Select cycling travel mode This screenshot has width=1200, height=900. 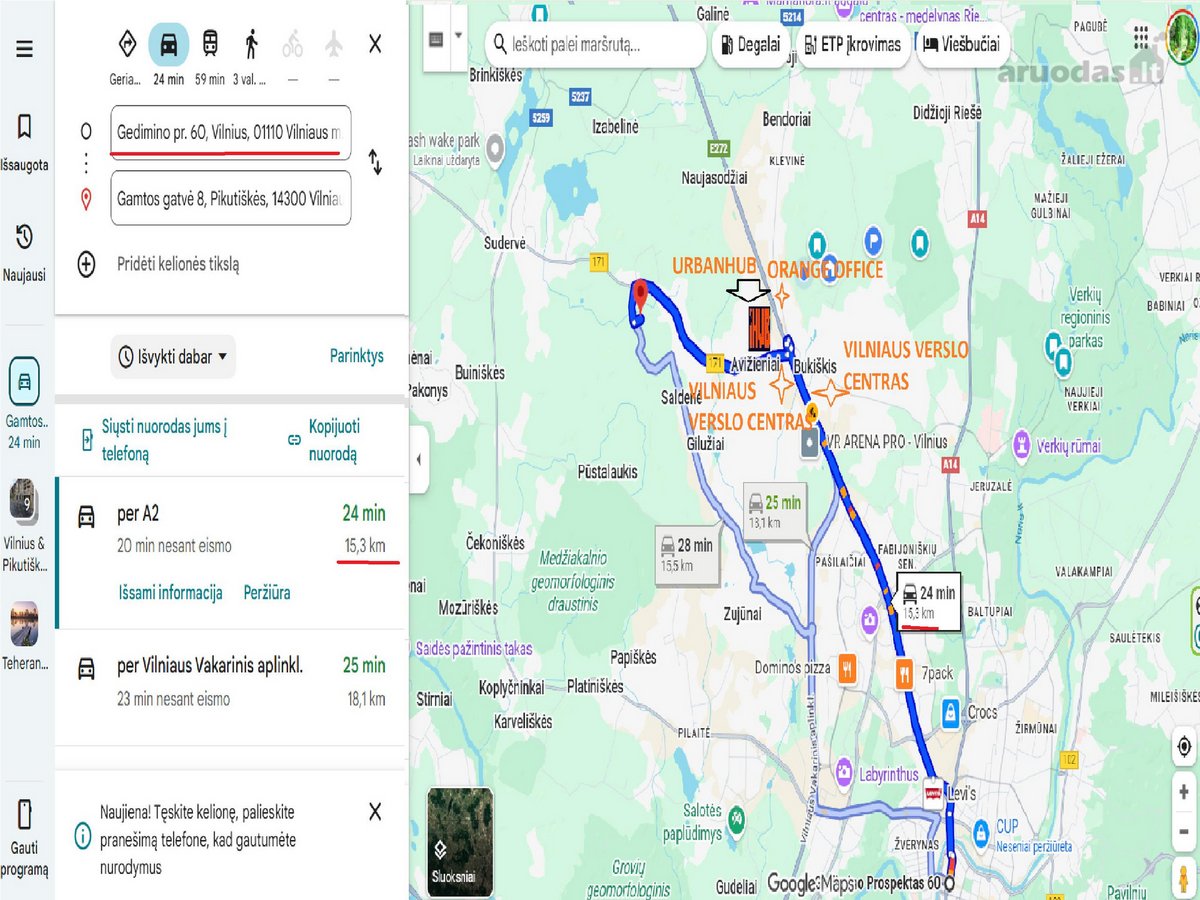pyautogui.click(x=292, y=44)
